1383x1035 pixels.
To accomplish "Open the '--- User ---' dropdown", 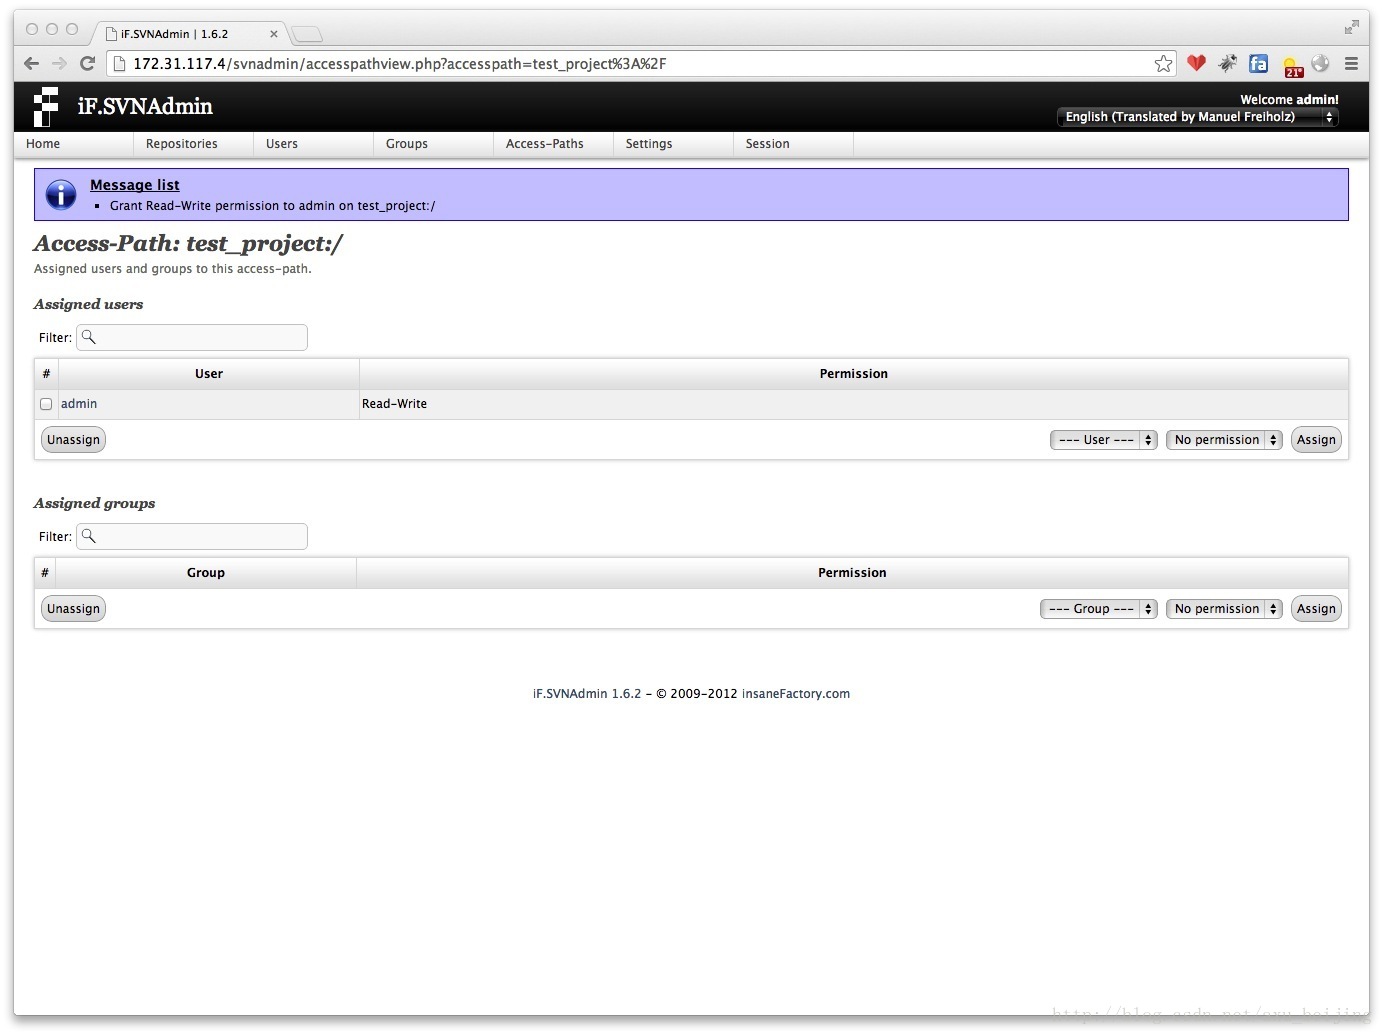I will click(1104, 440).
